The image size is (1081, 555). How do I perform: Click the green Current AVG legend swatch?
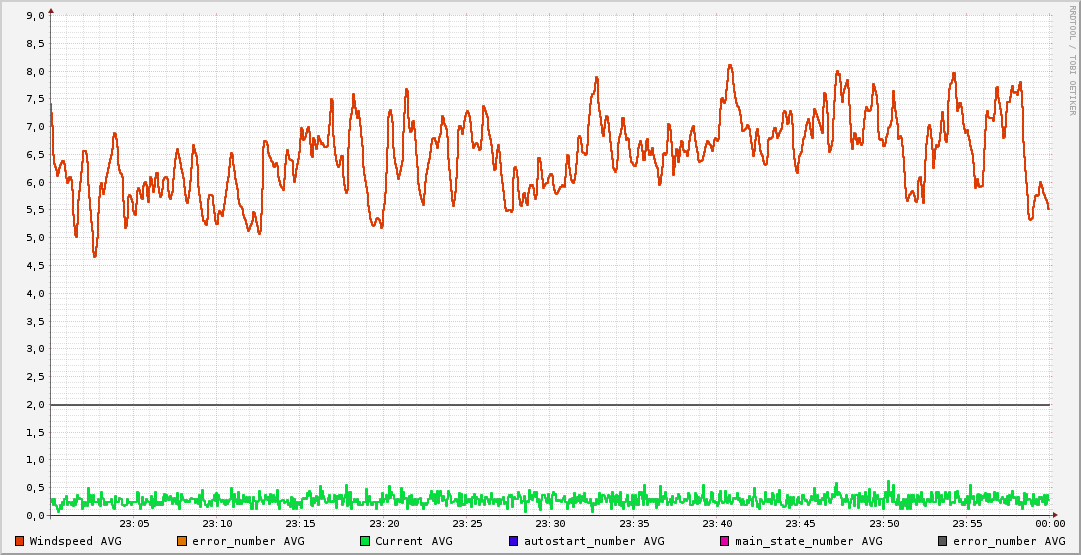pos(365,541)
